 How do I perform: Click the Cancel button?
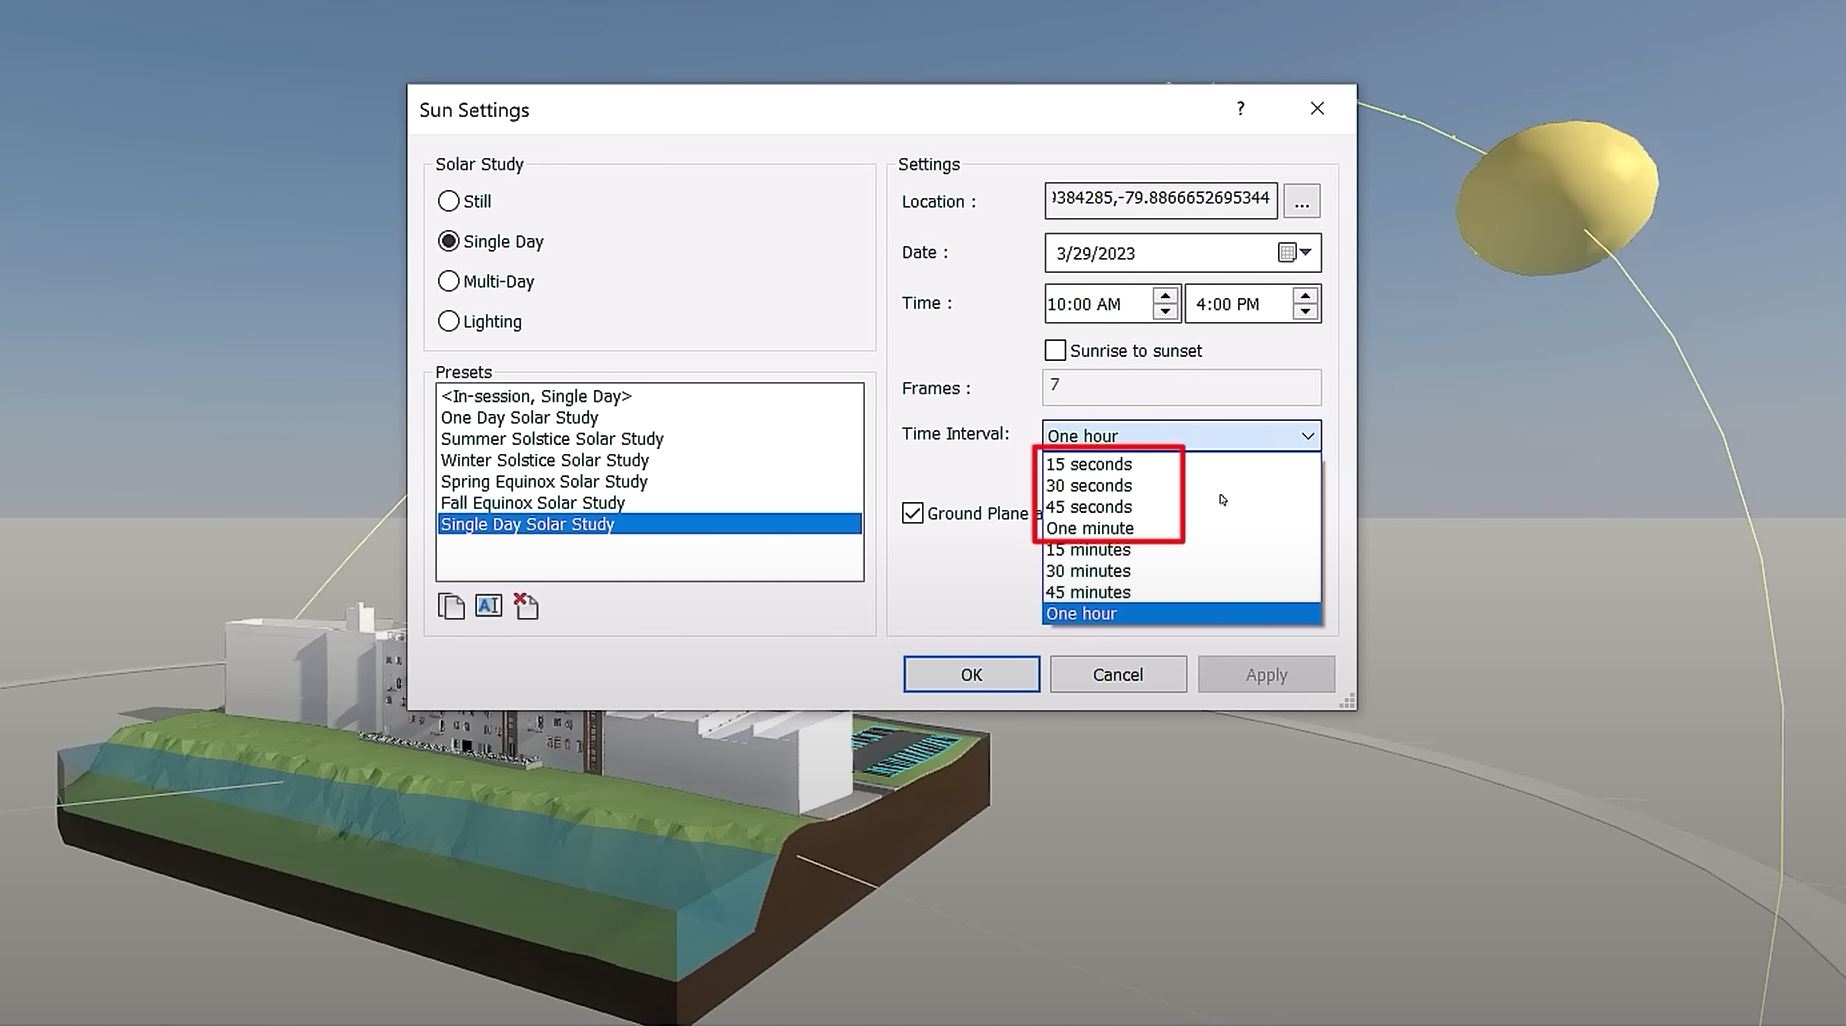click(1117, 674)
